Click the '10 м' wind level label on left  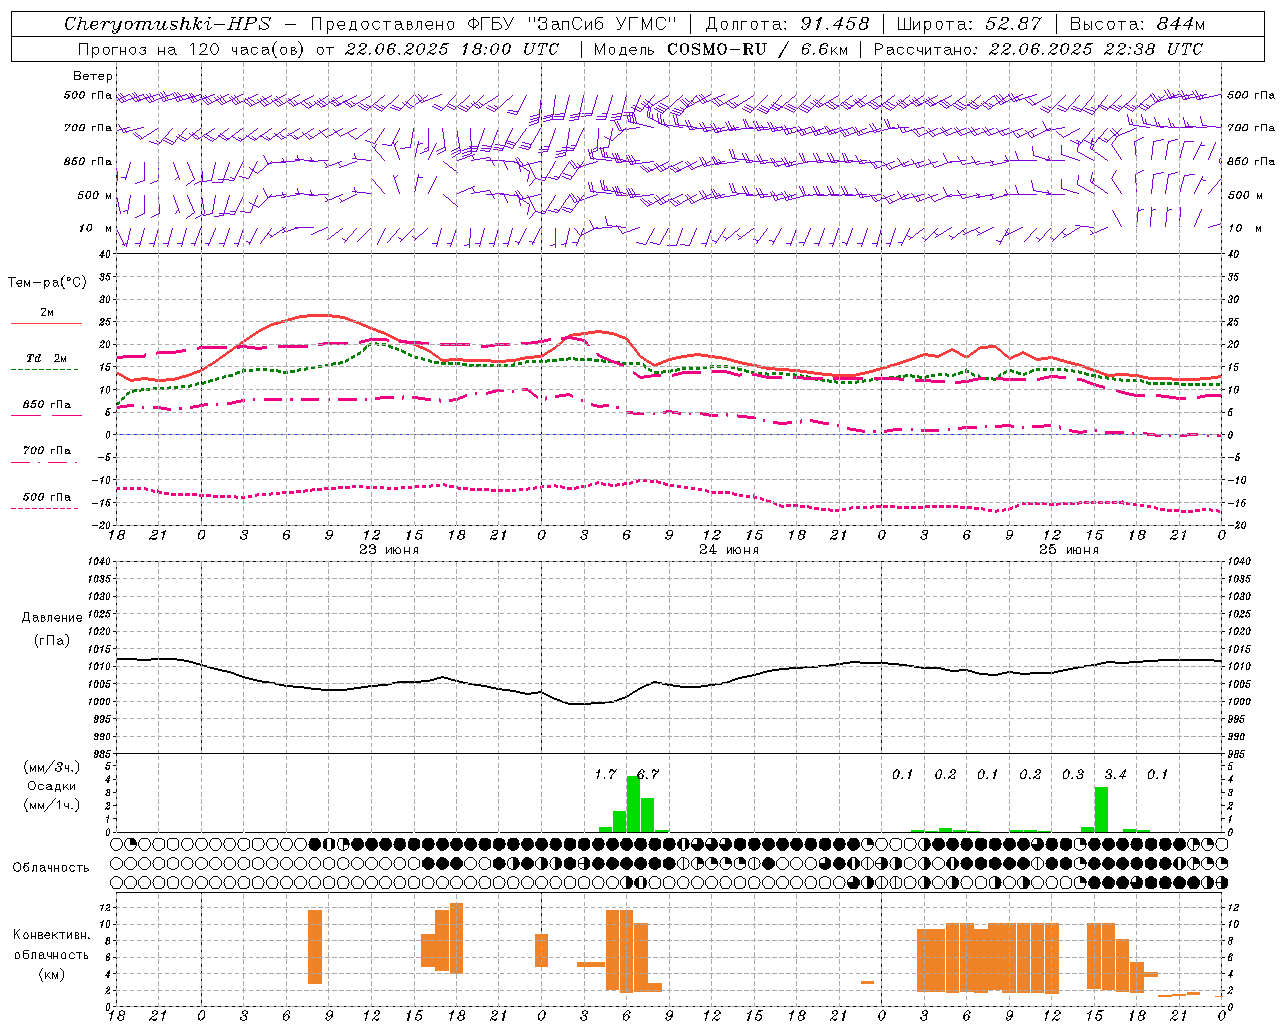[x=97, y=228]
